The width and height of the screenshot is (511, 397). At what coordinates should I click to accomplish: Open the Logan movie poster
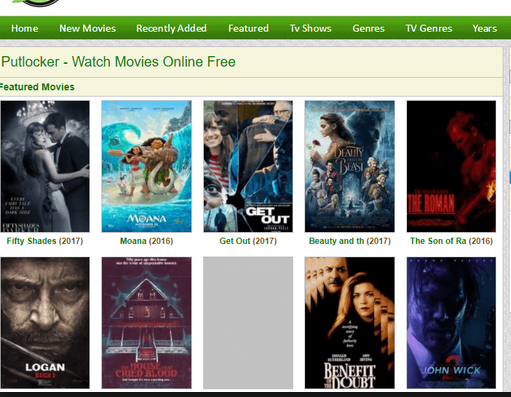coord(45,323)
